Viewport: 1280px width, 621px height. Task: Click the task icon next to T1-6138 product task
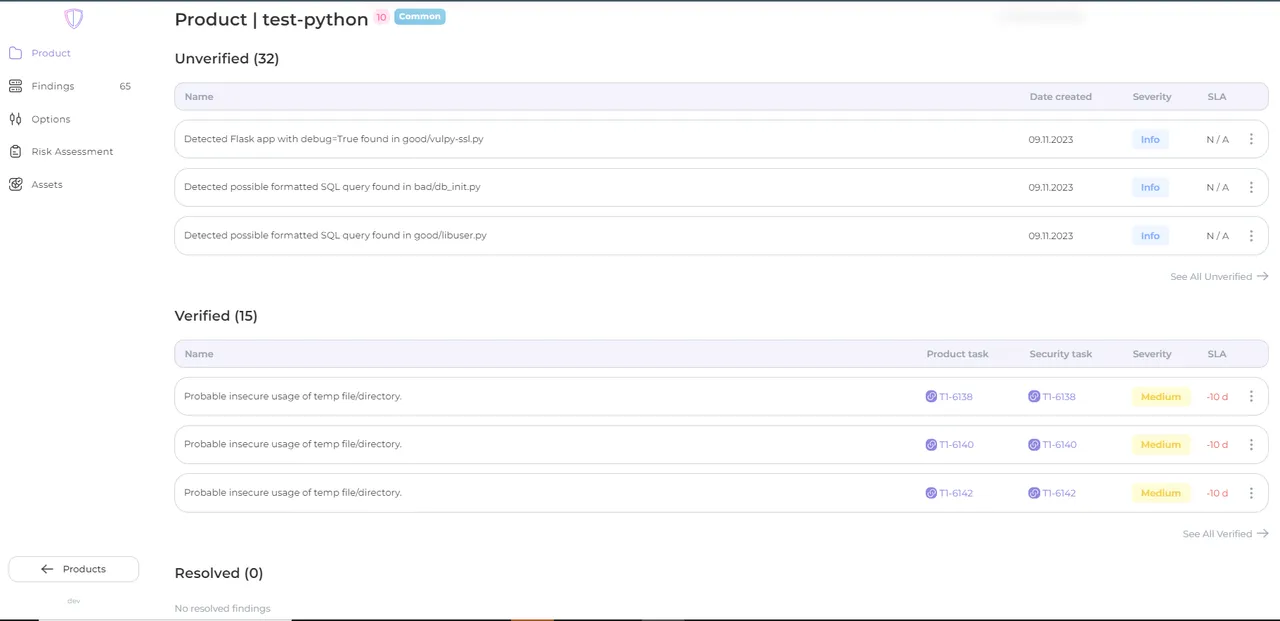(931, 396)
